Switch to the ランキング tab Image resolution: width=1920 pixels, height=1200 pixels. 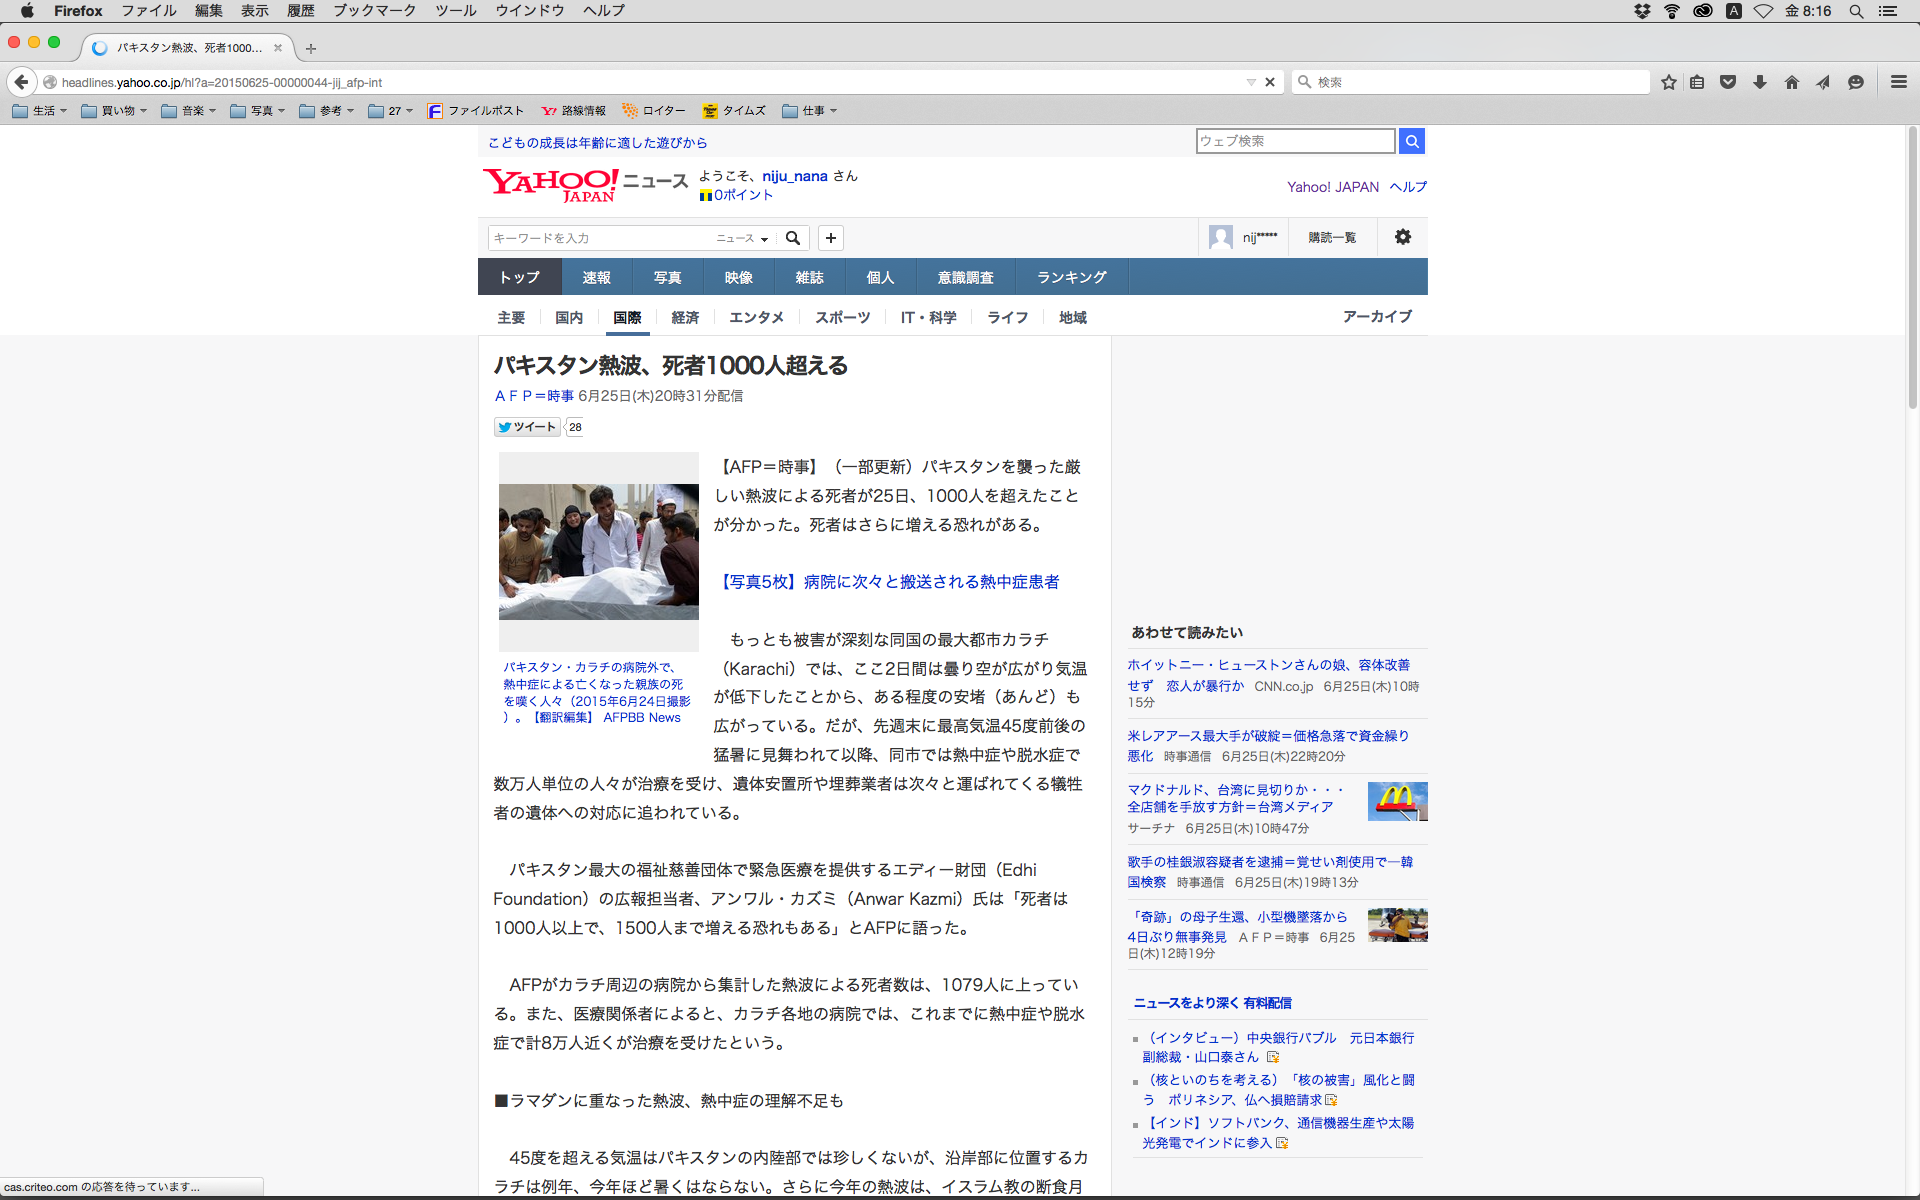[1071, 277]
